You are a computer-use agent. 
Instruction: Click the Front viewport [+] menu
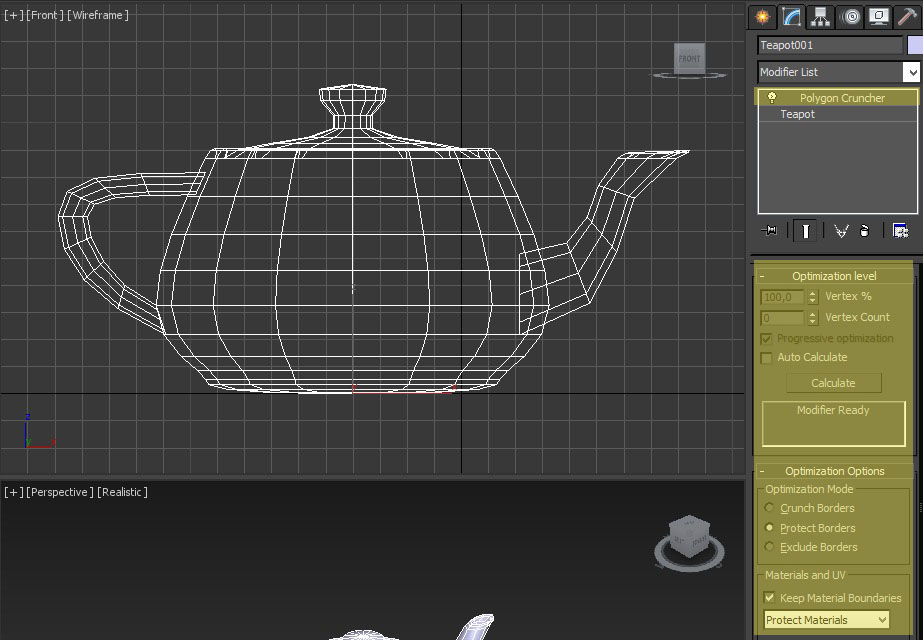click(x=14, y=15)
